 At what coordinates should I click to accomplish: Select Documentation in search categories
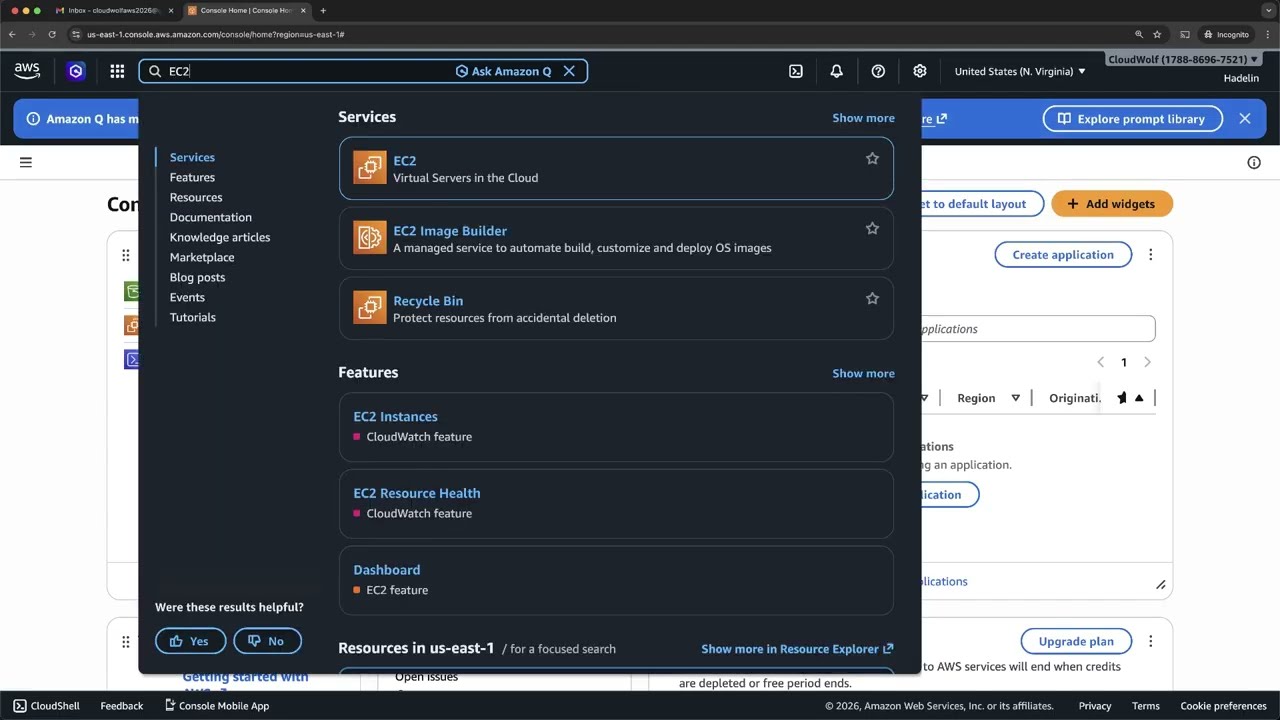coord(211,217)
